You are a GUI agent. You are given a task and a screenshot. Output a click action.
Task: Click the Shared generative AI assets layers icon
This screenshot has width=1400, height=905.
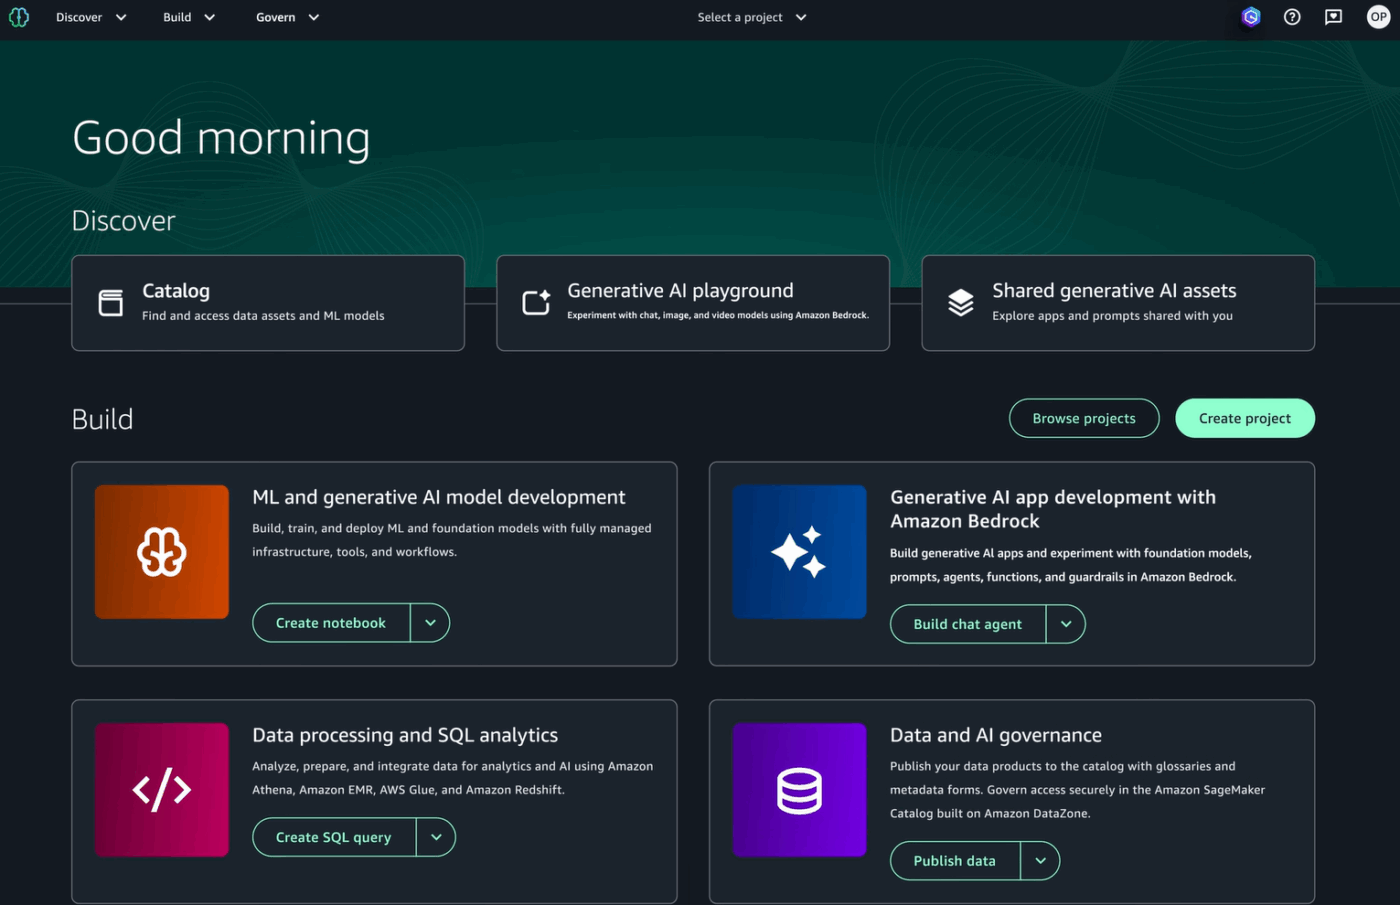[961, 302]
